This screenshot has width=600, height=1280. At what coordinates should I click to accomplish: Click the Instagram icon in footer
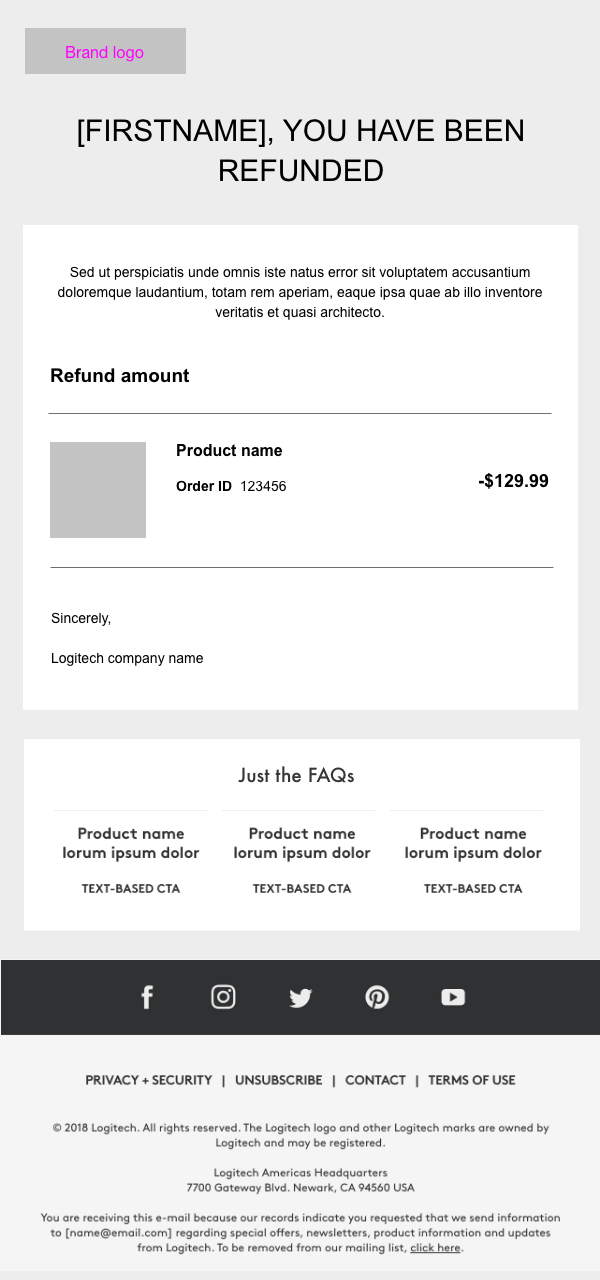223,997
